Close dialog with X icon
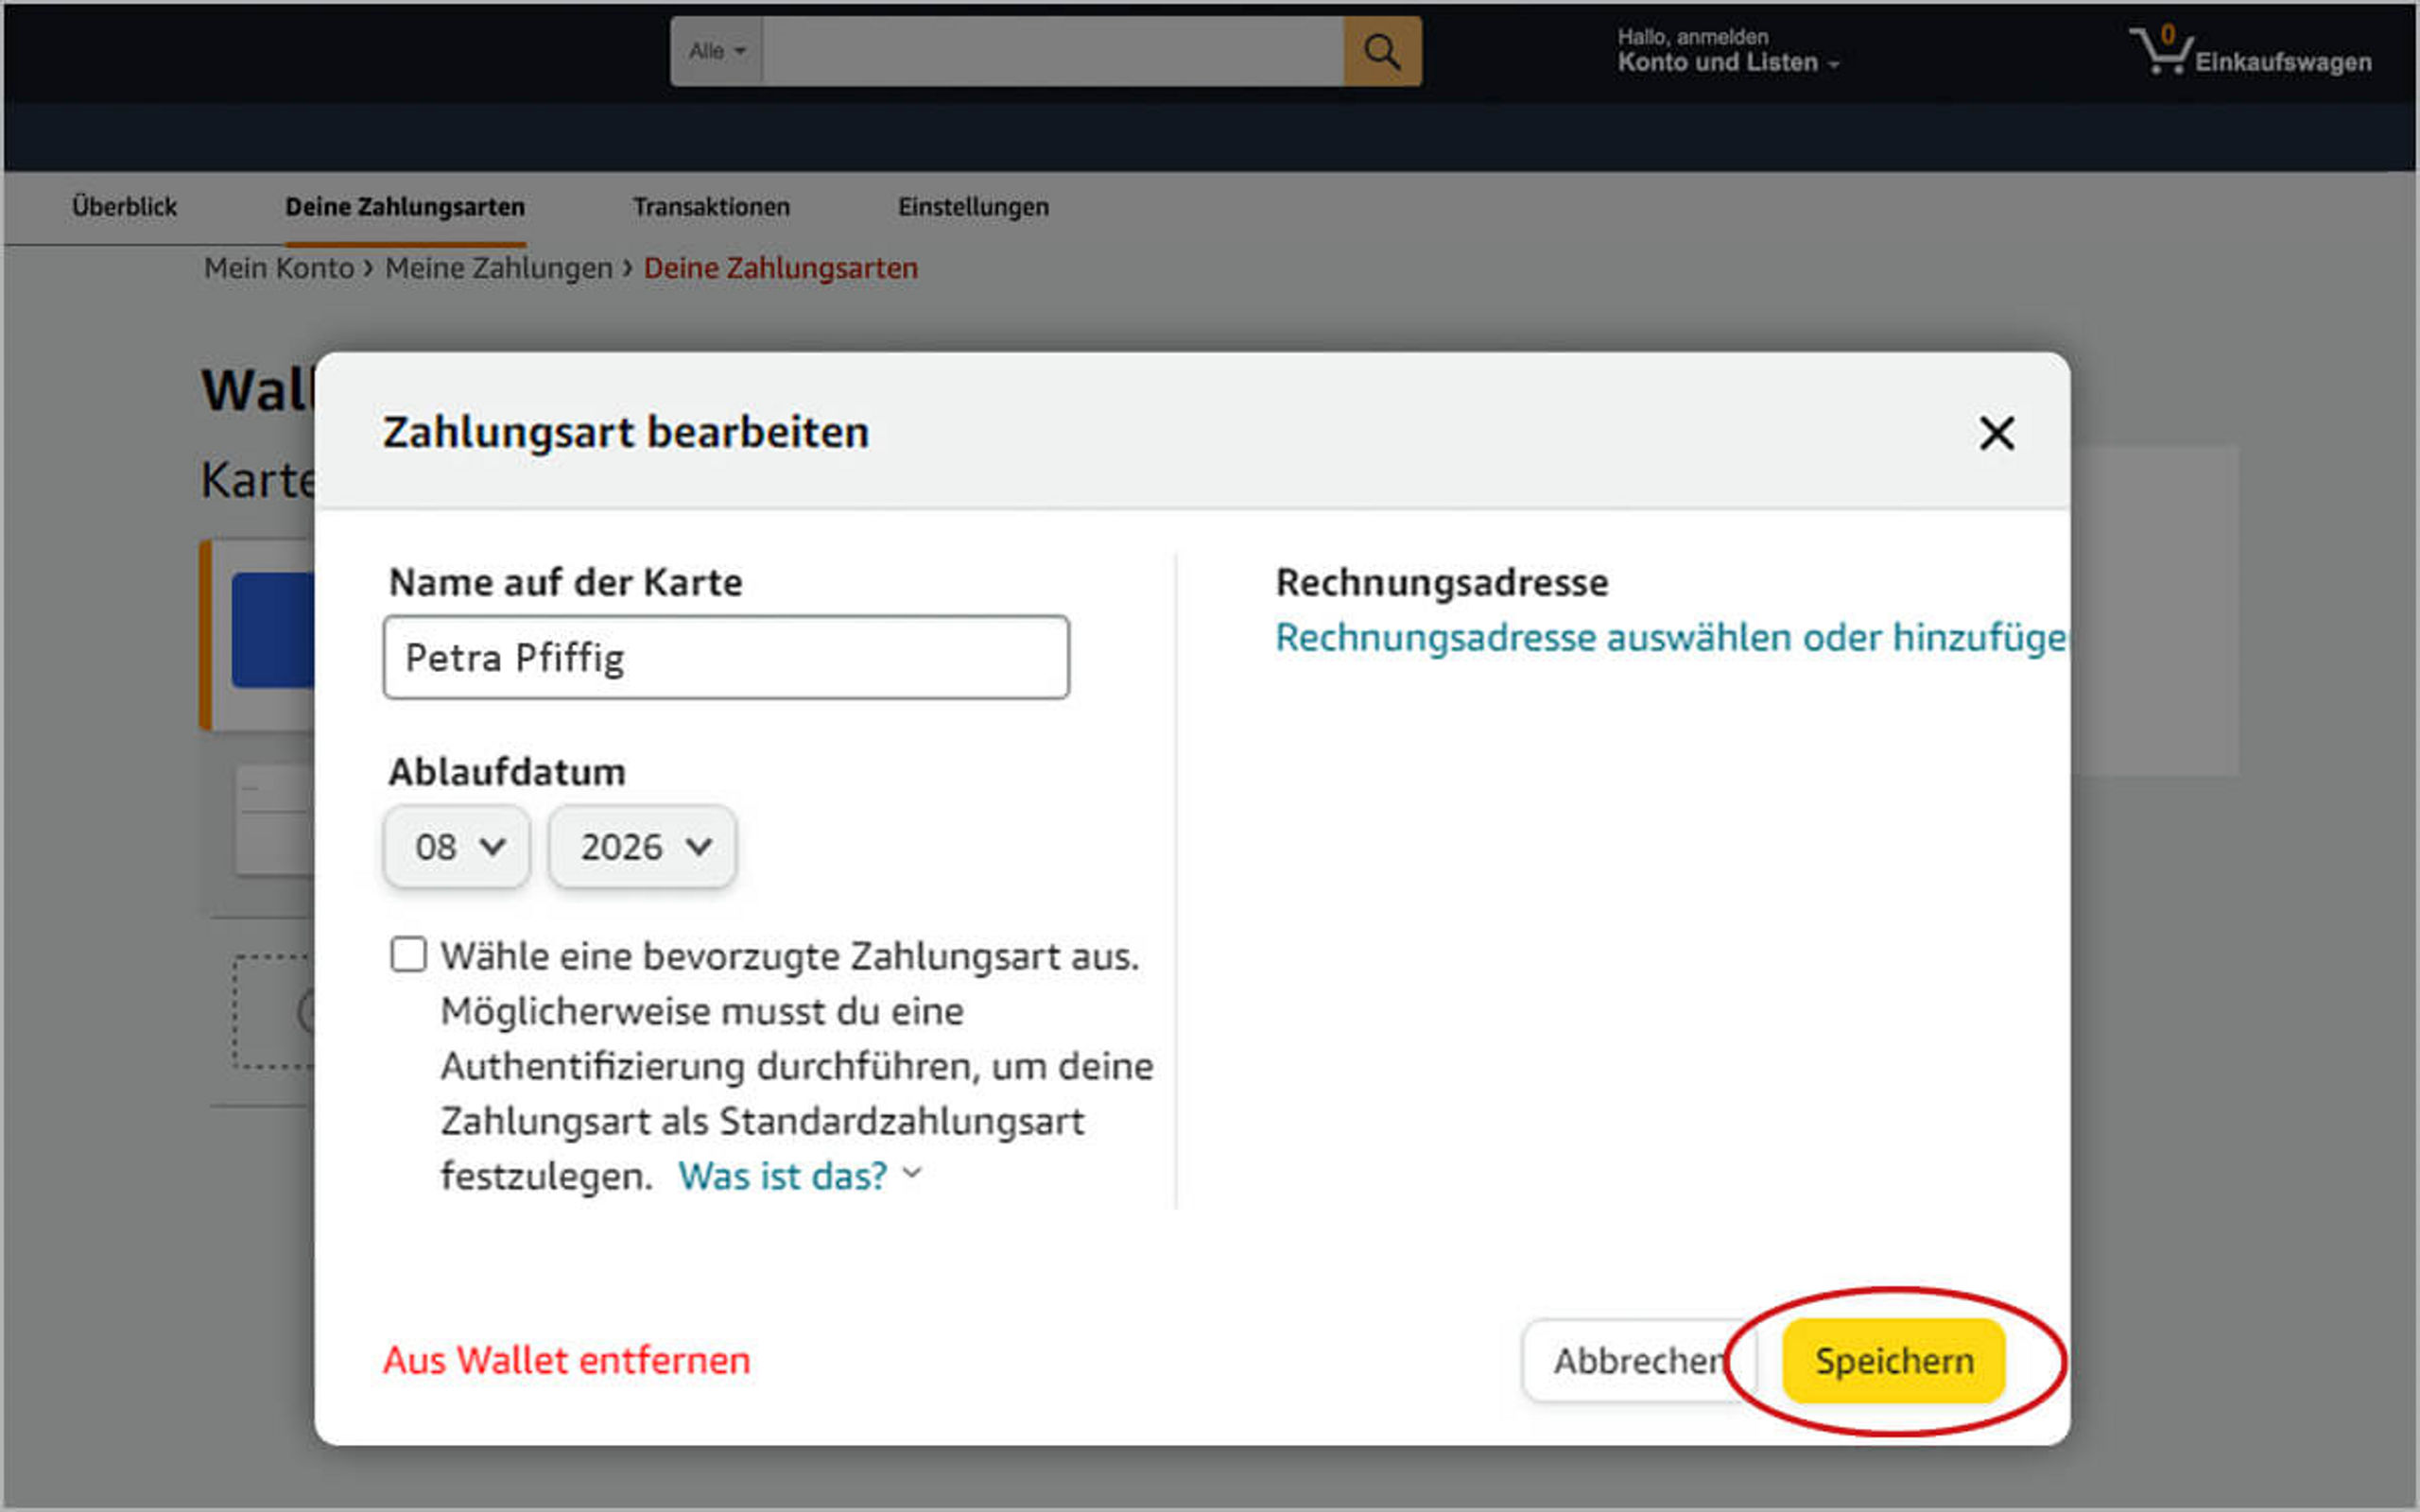Screen dimensions: 2420x1512 point(1996,433)
